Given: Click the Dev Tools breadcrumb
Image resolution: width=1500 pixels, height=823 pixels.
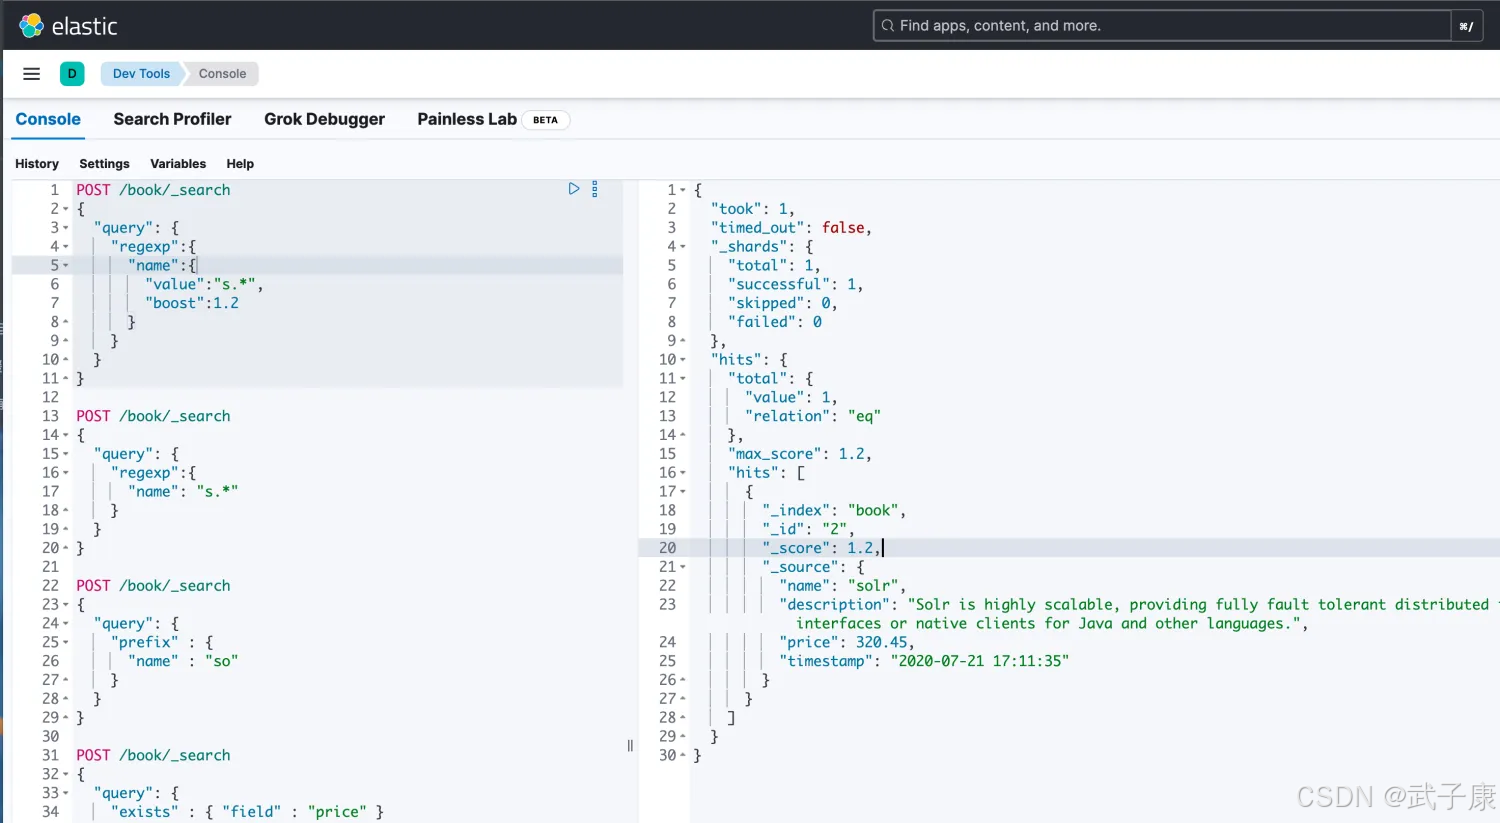Looking at the screenshot, I should click(141, 74).
